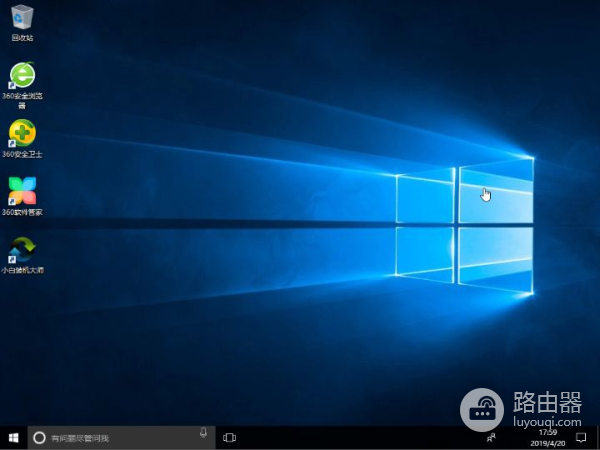The image size is (600, 450).
Task: Open the taskbar clock and date
Action: point(549,438)
